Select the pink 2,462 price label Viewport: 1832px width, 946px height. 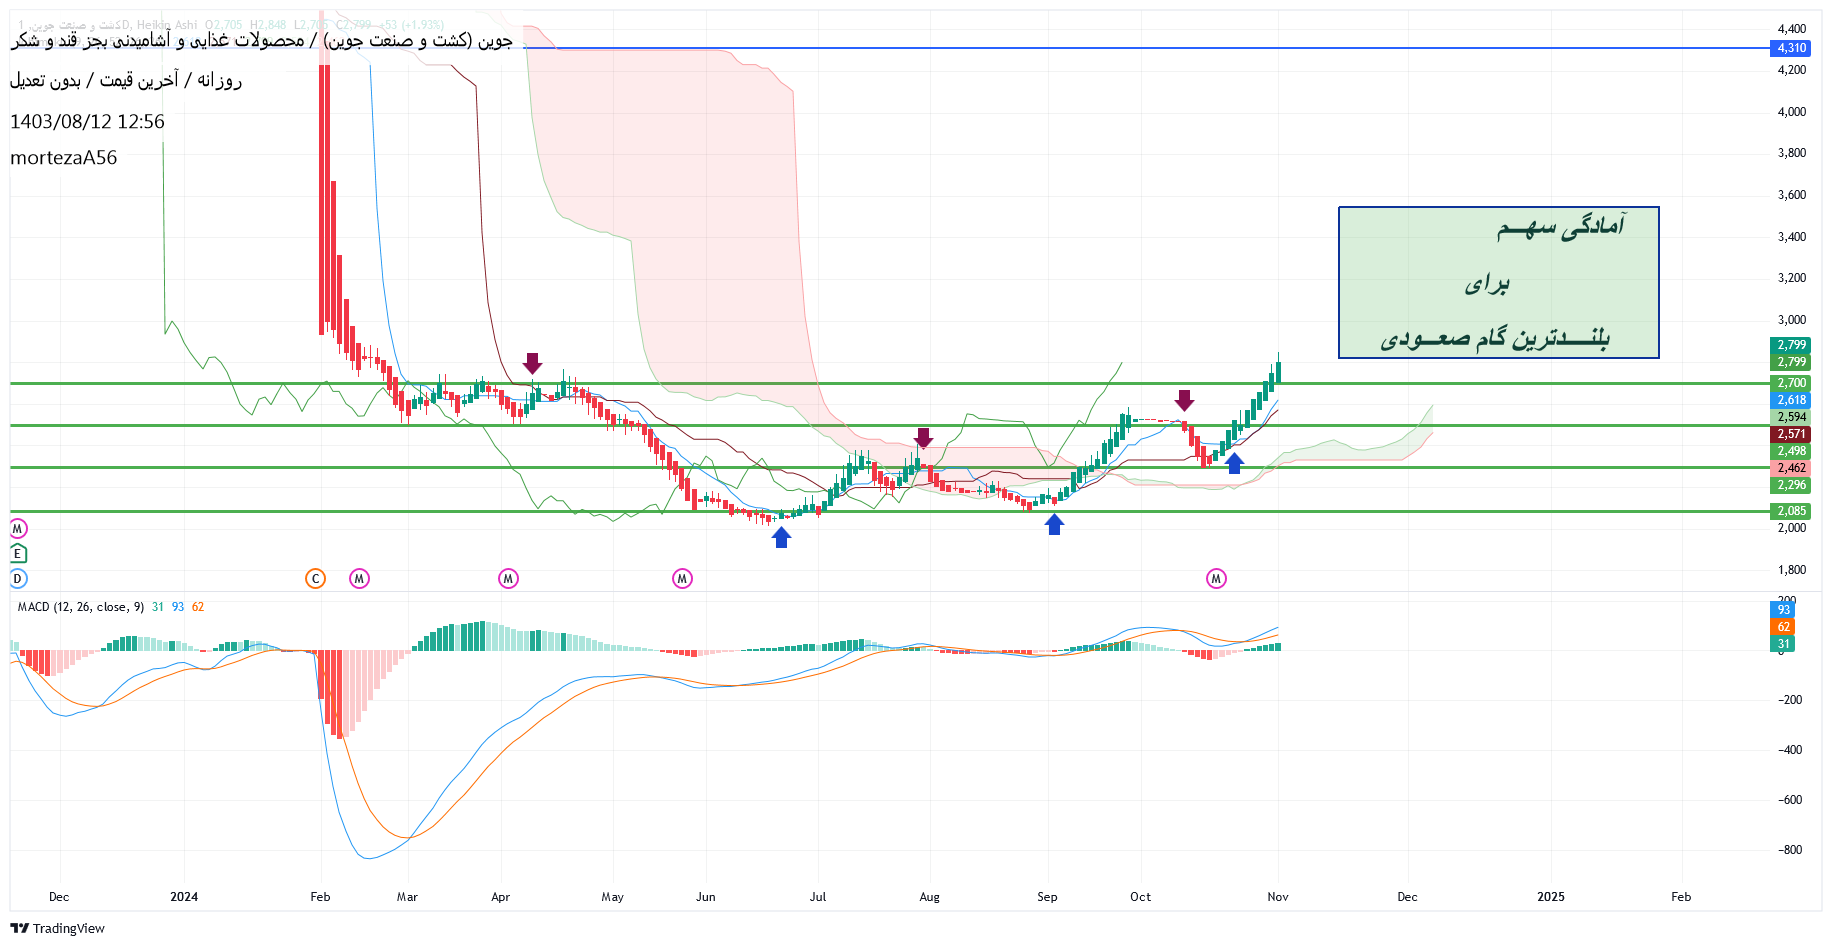pyautogui.click(x=1791, y=468)
